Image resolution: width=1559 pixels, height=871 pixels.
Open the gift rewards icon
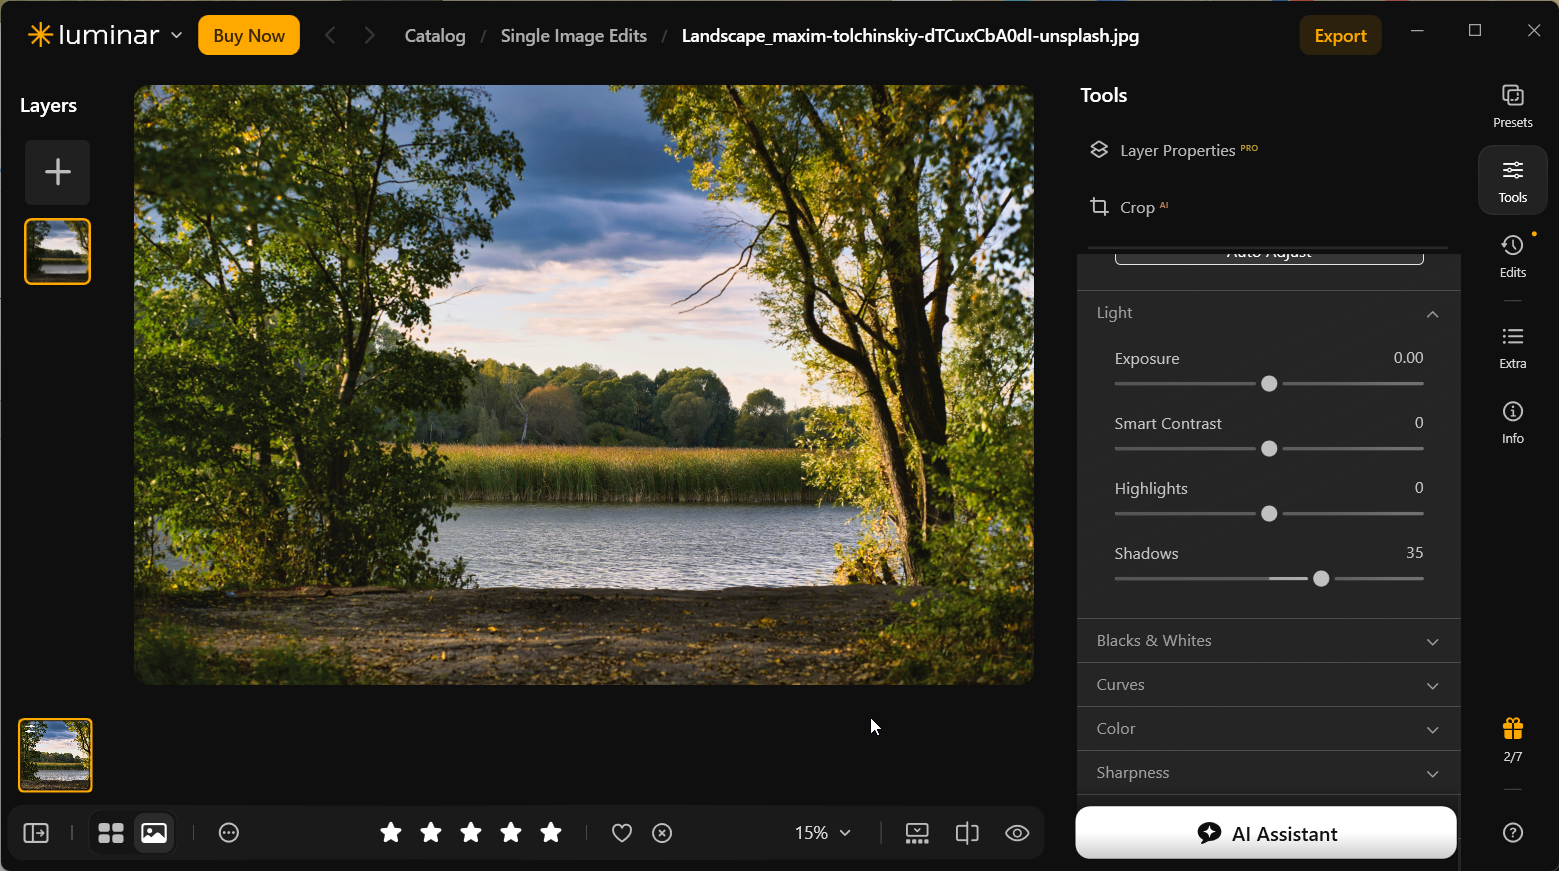coord(1512,728)
